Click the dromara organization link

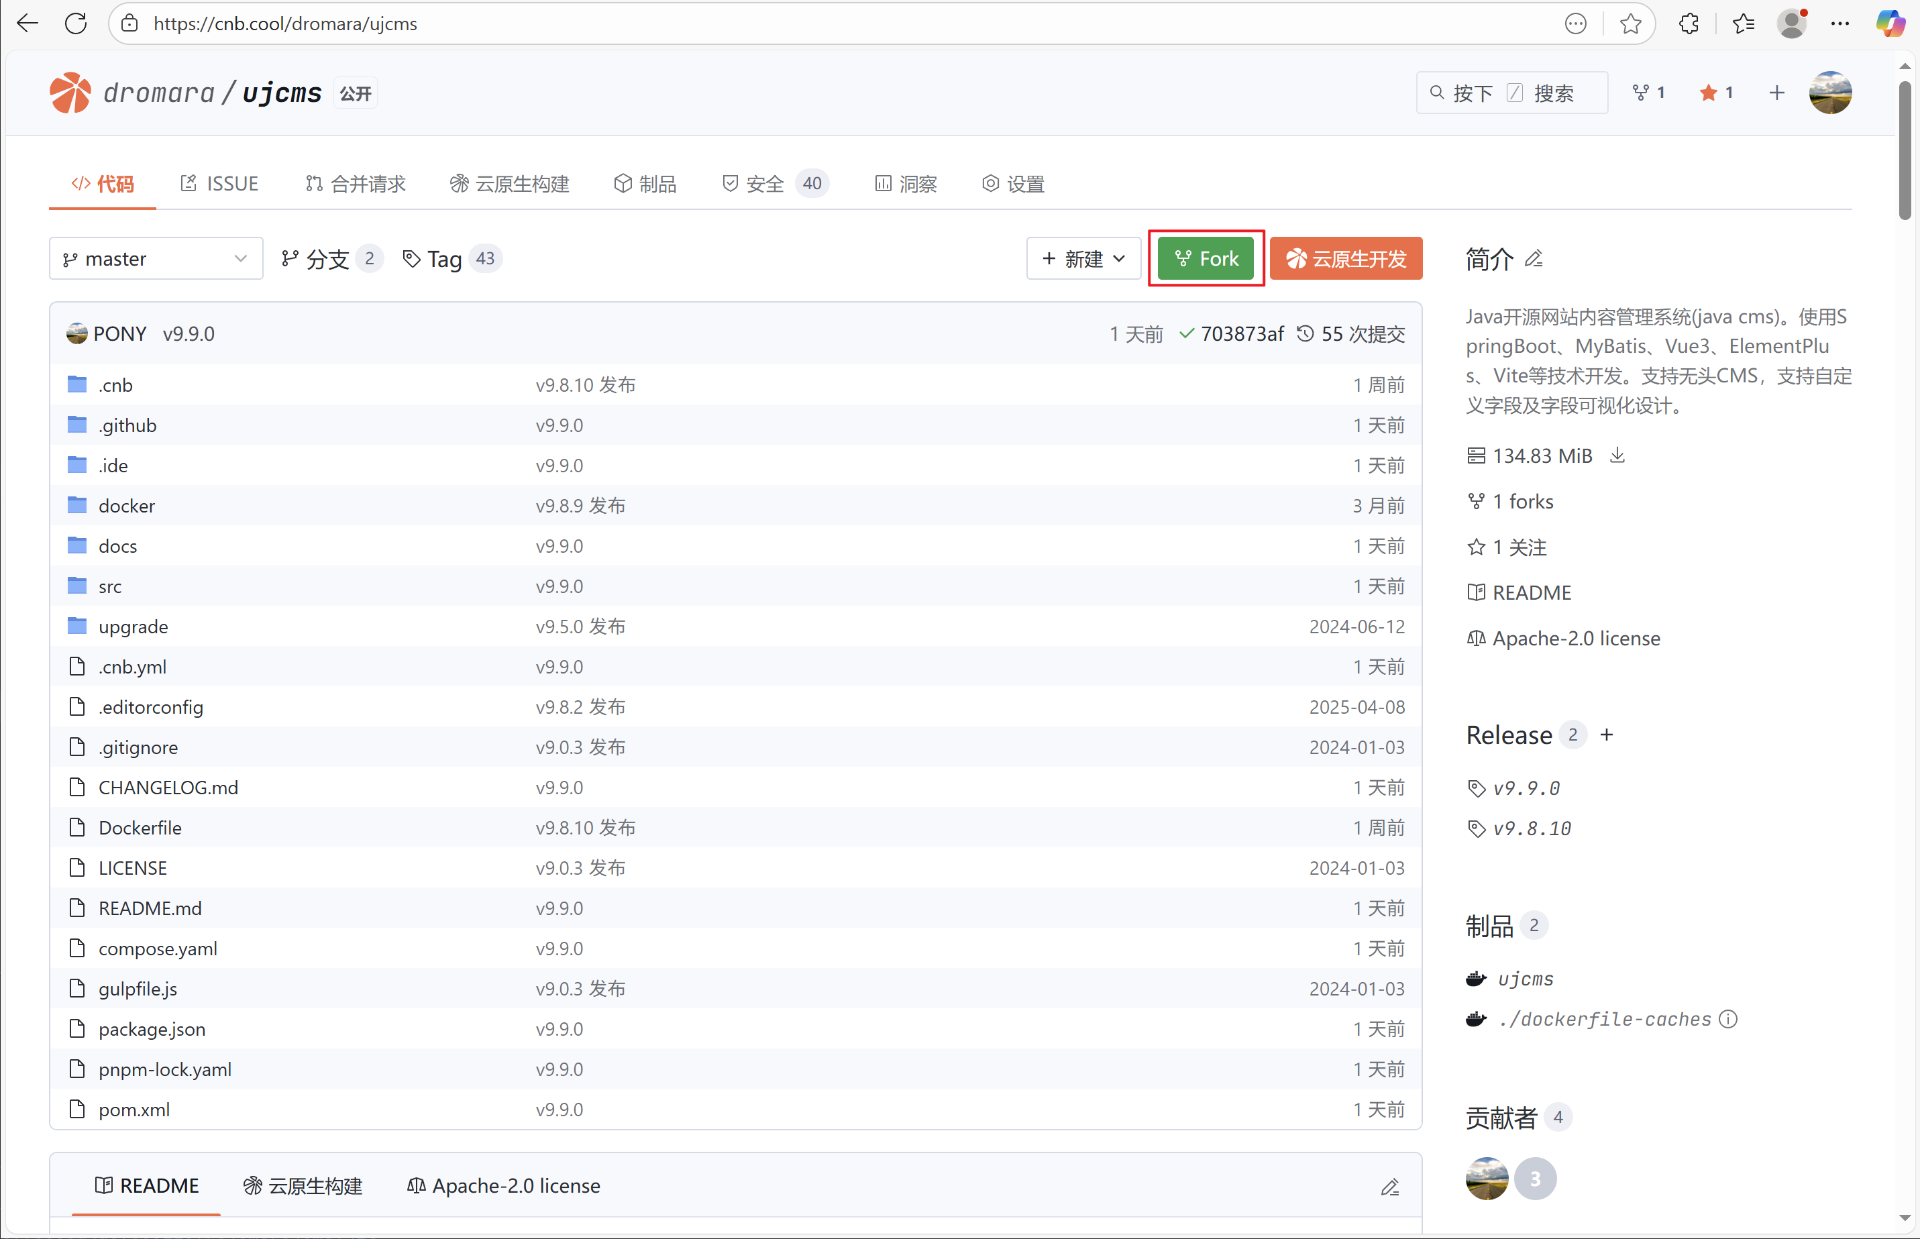pos(159,93)
